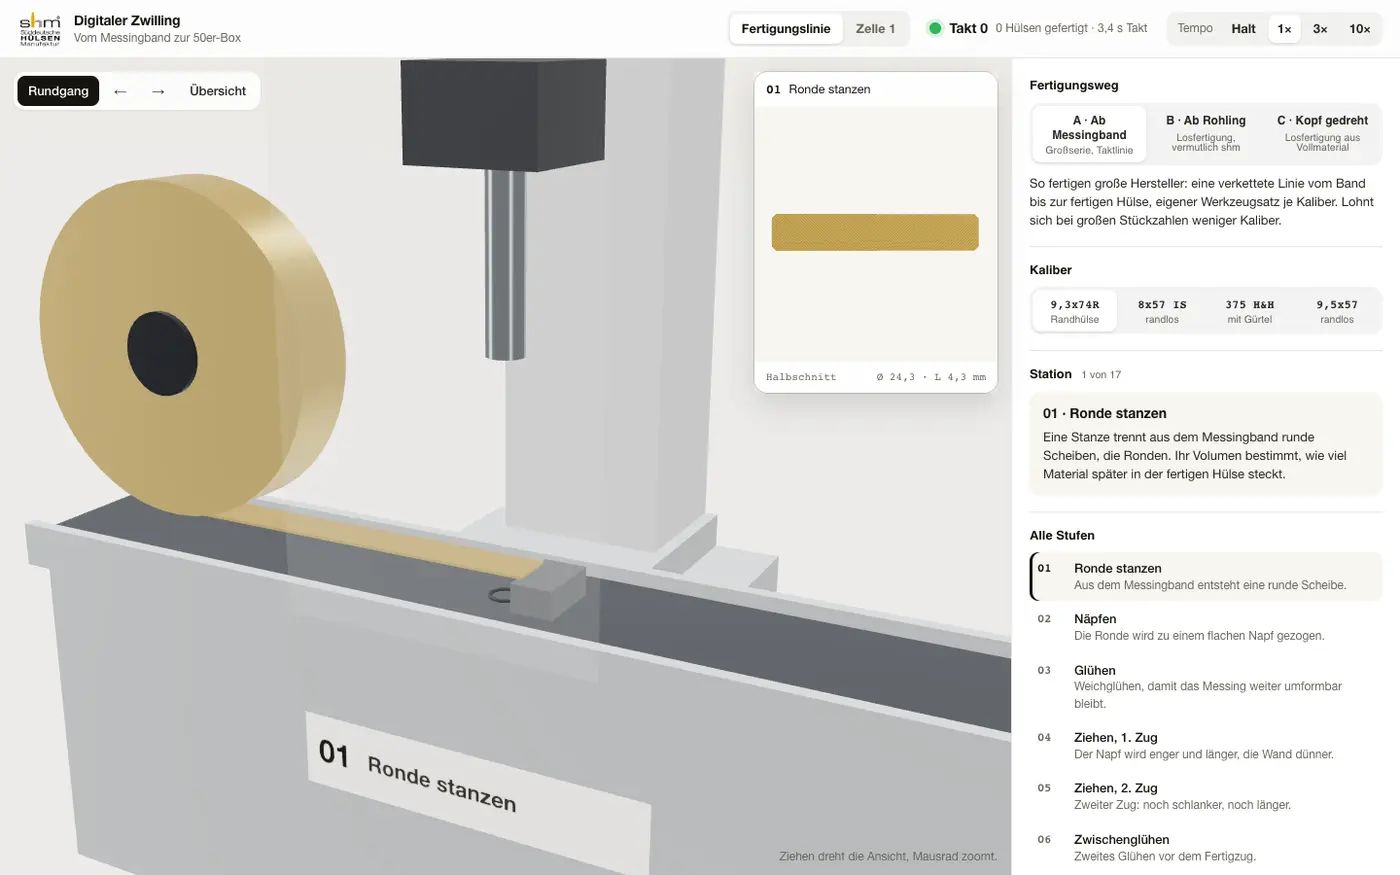This screenshot has height=875, width=1400.
Task: Set tempo to 3×
Action: coord(1320,29)
